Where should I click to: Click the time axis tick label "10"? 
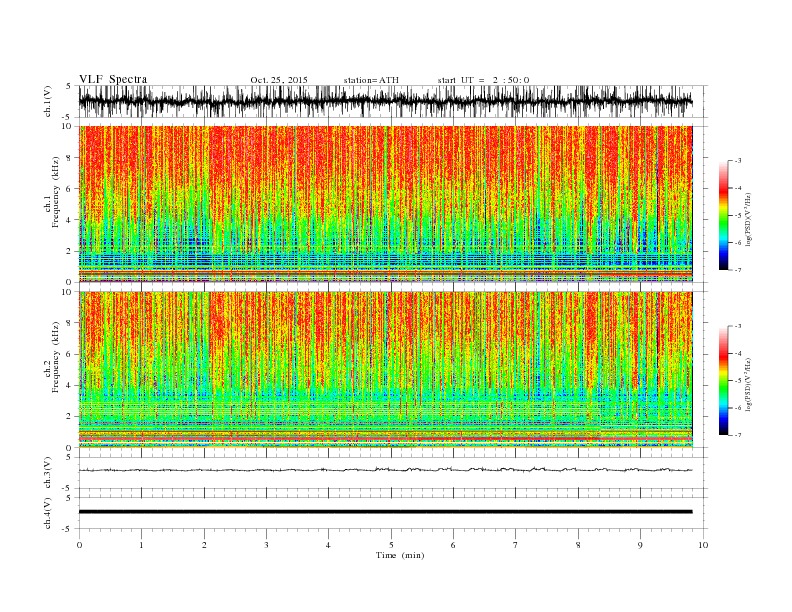pyautogui.click(x=703, y=545)
